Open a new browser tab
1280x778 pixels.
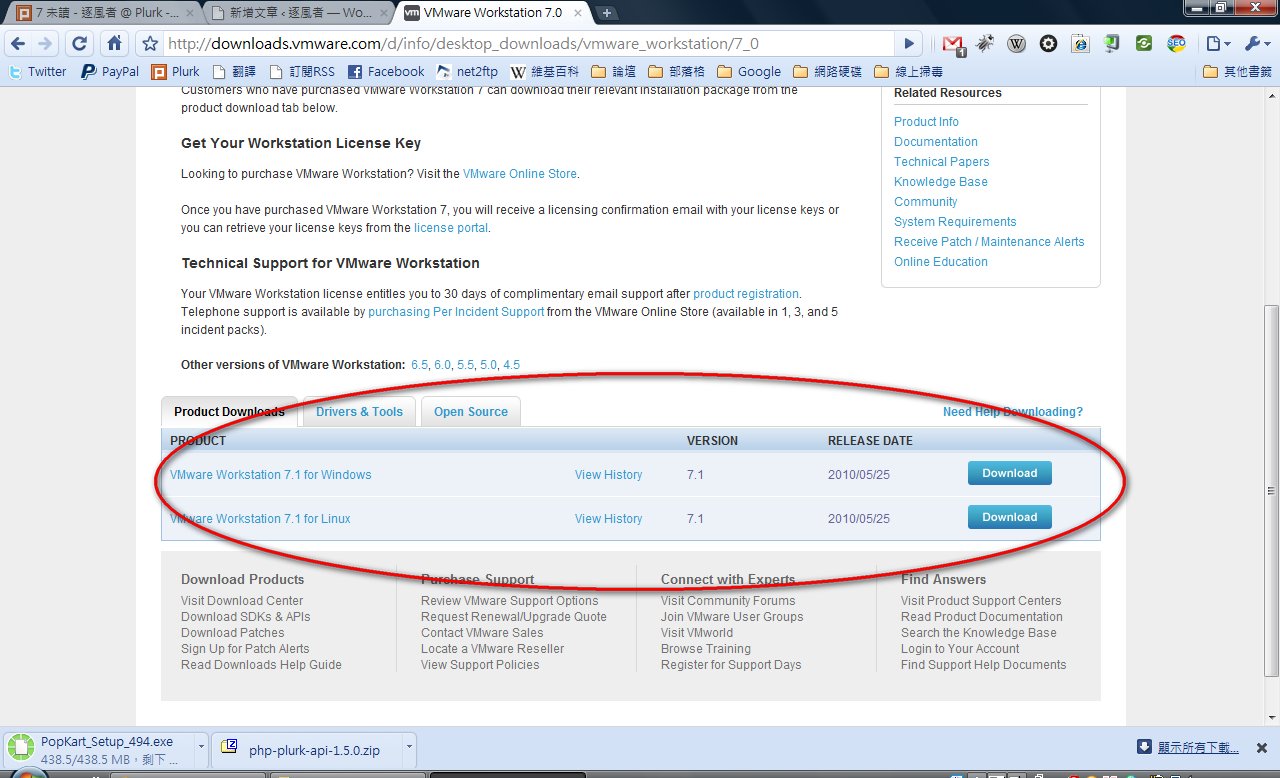(607, 13)
